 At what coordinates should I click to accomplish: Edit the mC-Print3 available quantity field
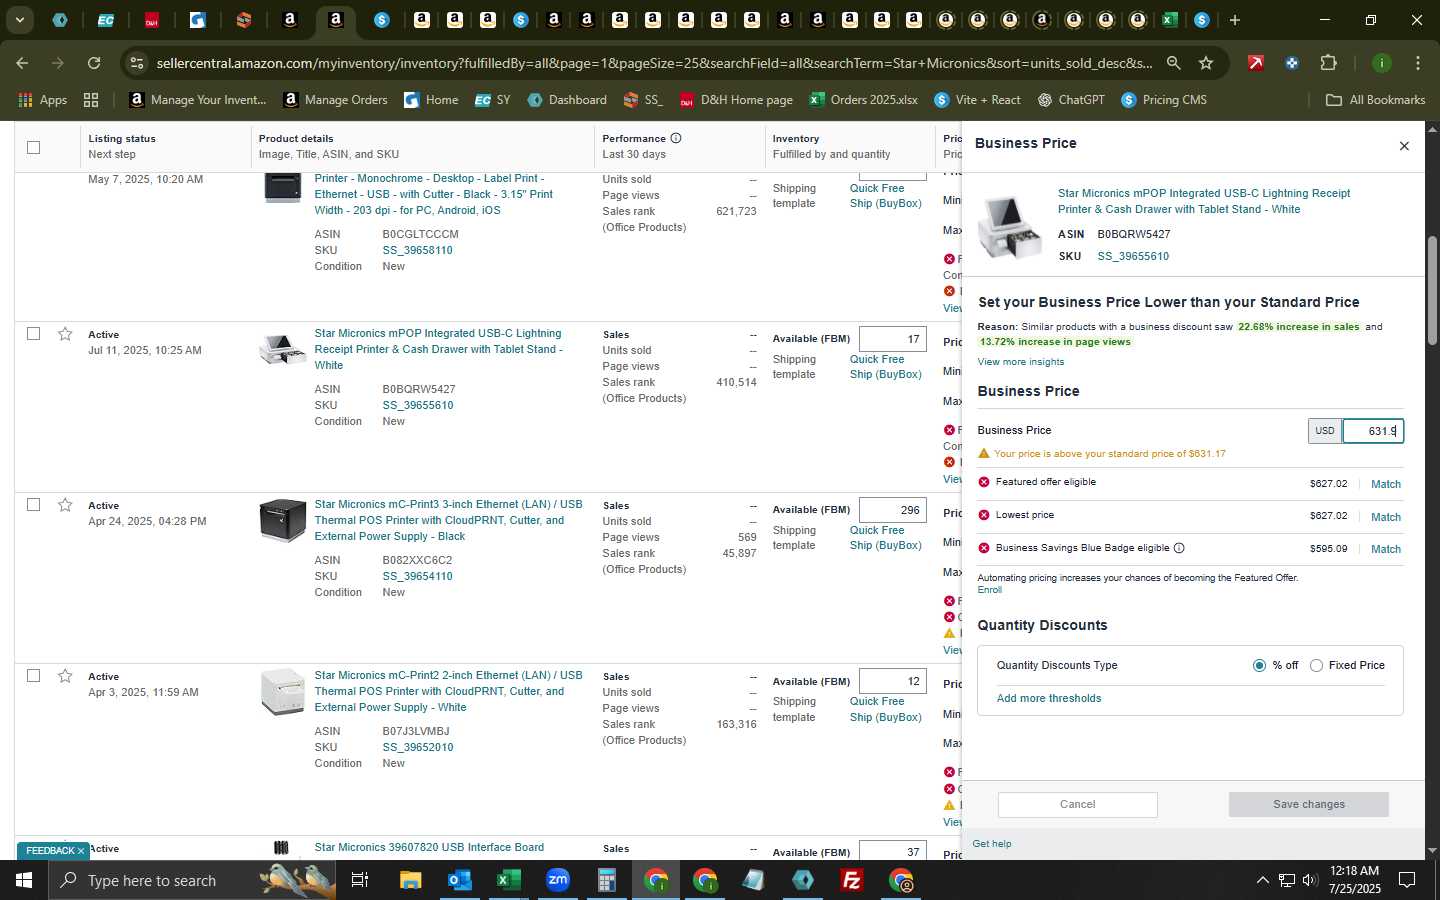892,510
